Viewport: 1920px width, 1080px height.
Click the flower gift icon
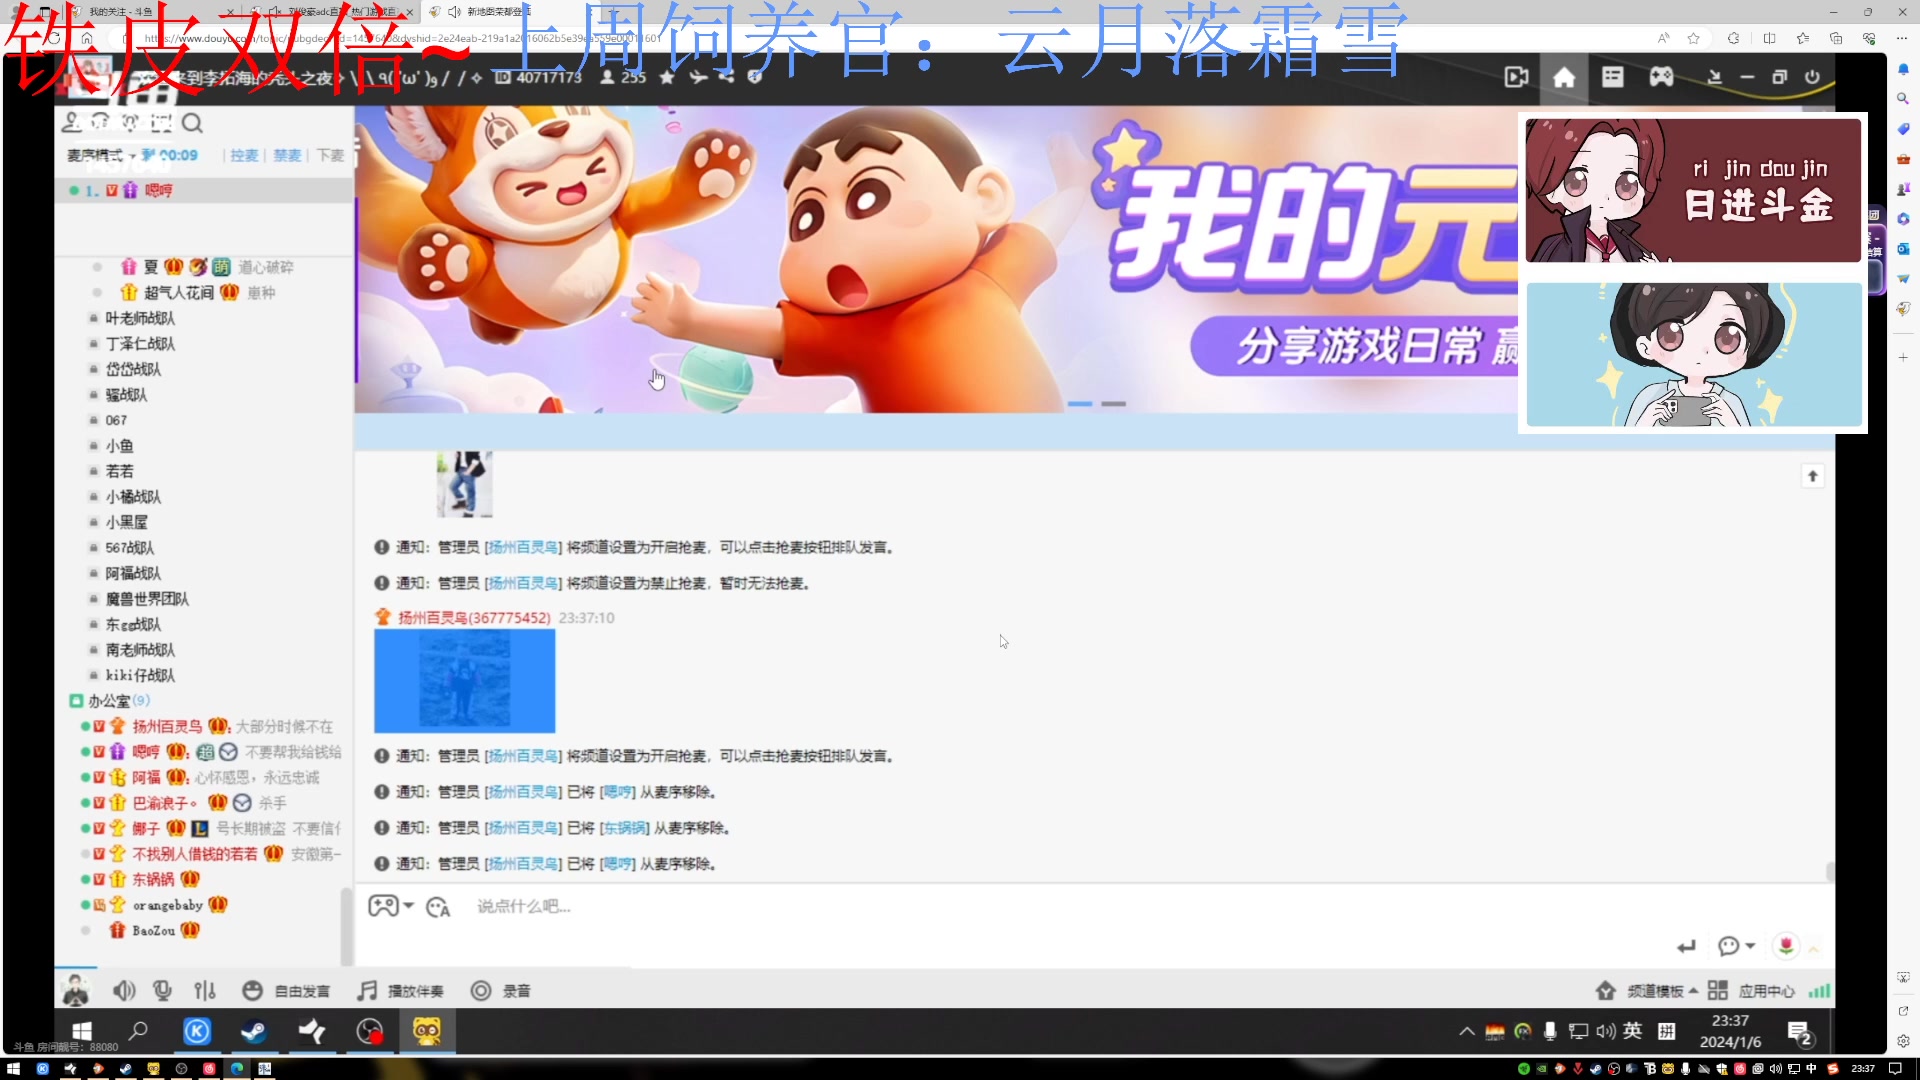(1786, 946)
